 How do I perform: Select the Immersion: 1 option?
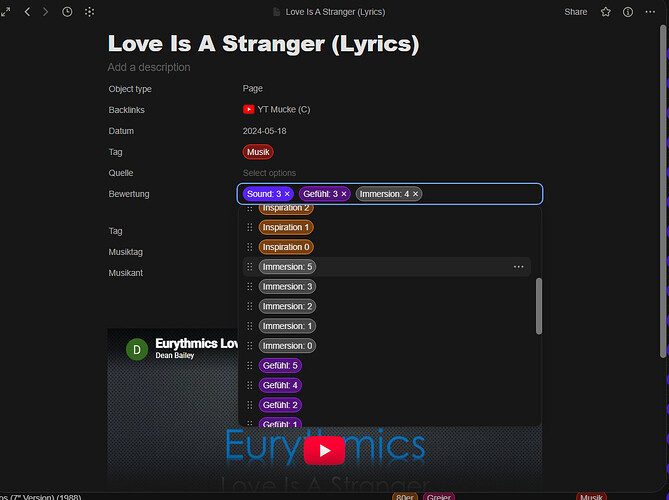click(287, 326)
